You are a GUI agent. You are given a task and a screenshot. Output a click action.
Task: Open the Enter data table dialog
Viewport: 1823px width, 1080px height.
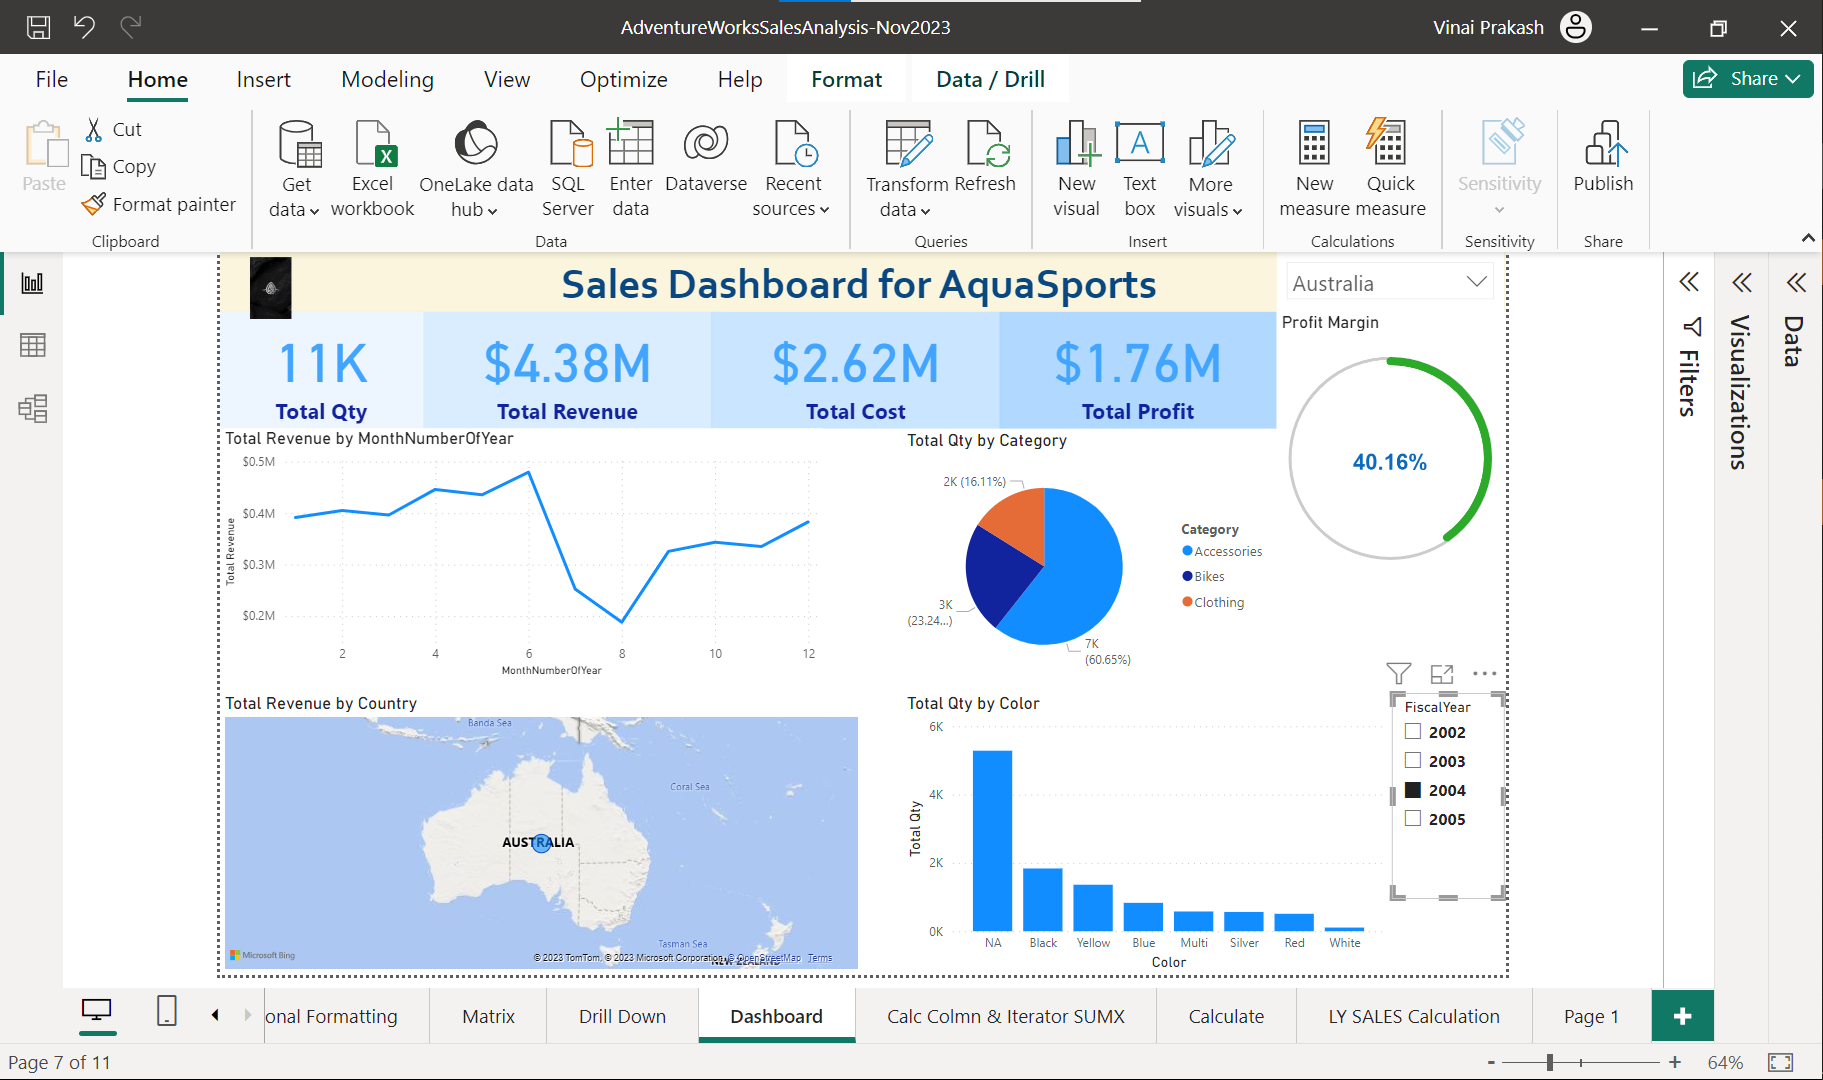coord(631,168)
